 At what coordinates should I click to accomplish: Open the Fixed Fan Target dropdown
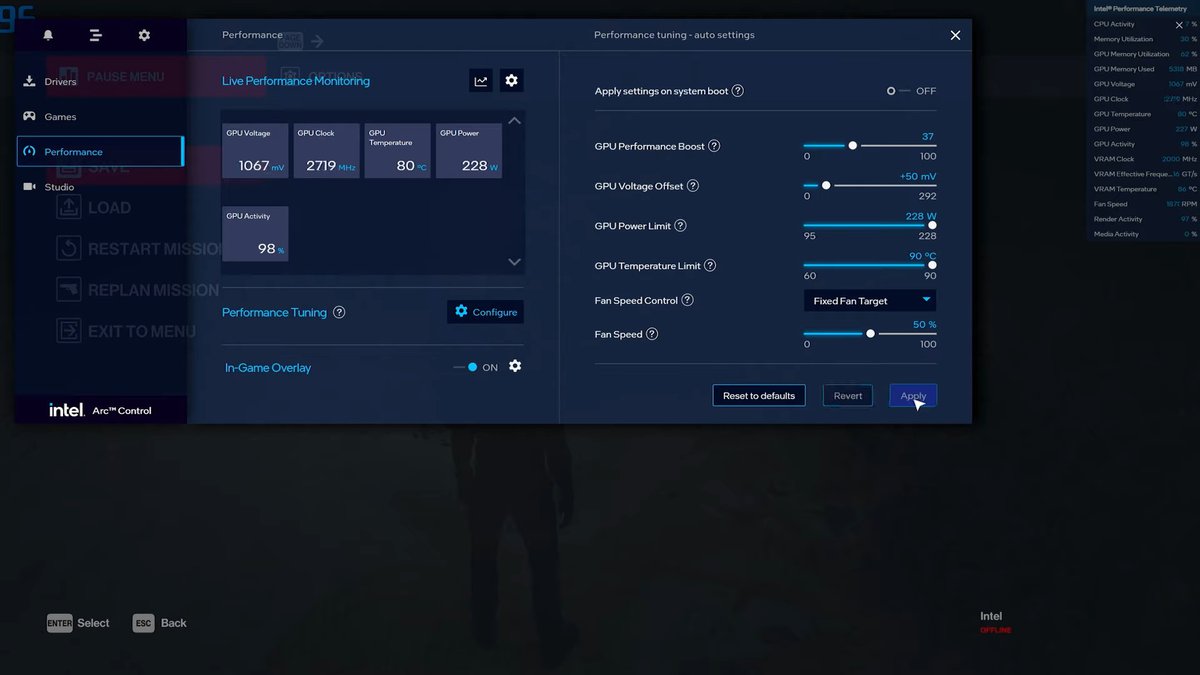point(870,301)
